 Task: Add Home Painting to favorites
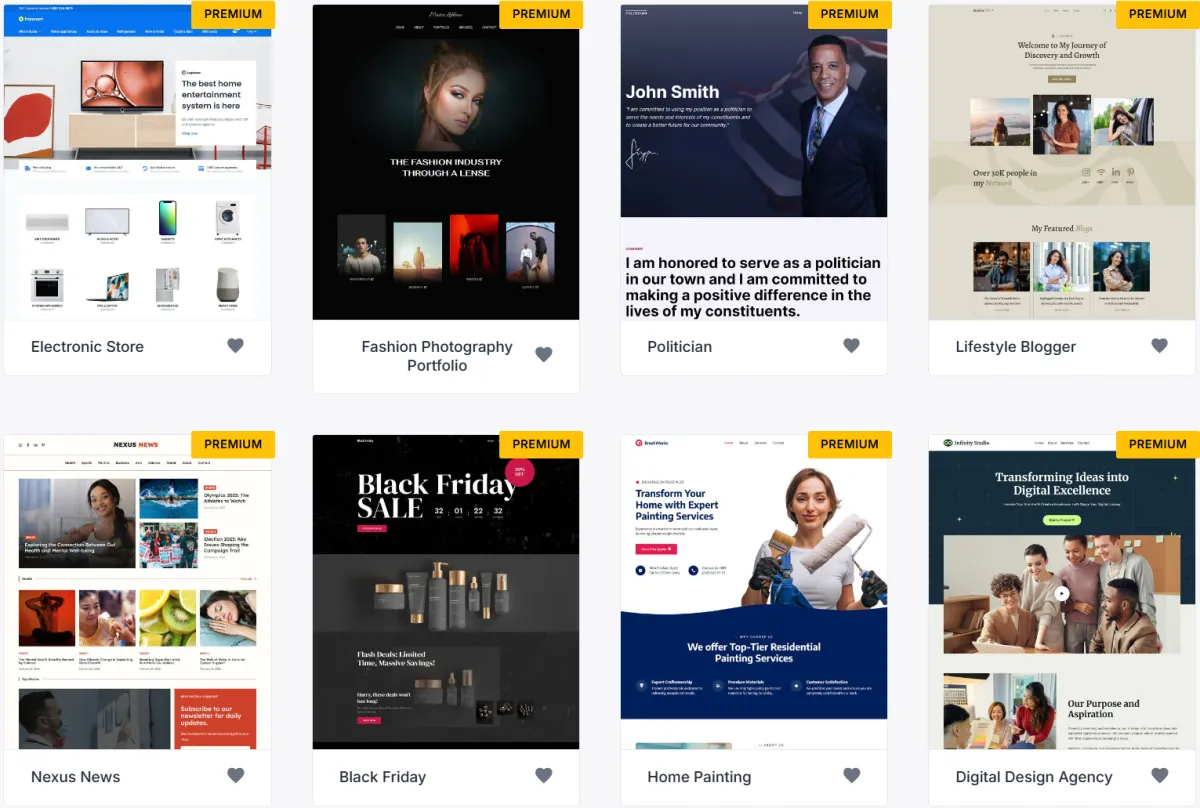pyautogui.click(x=851, y=776)
